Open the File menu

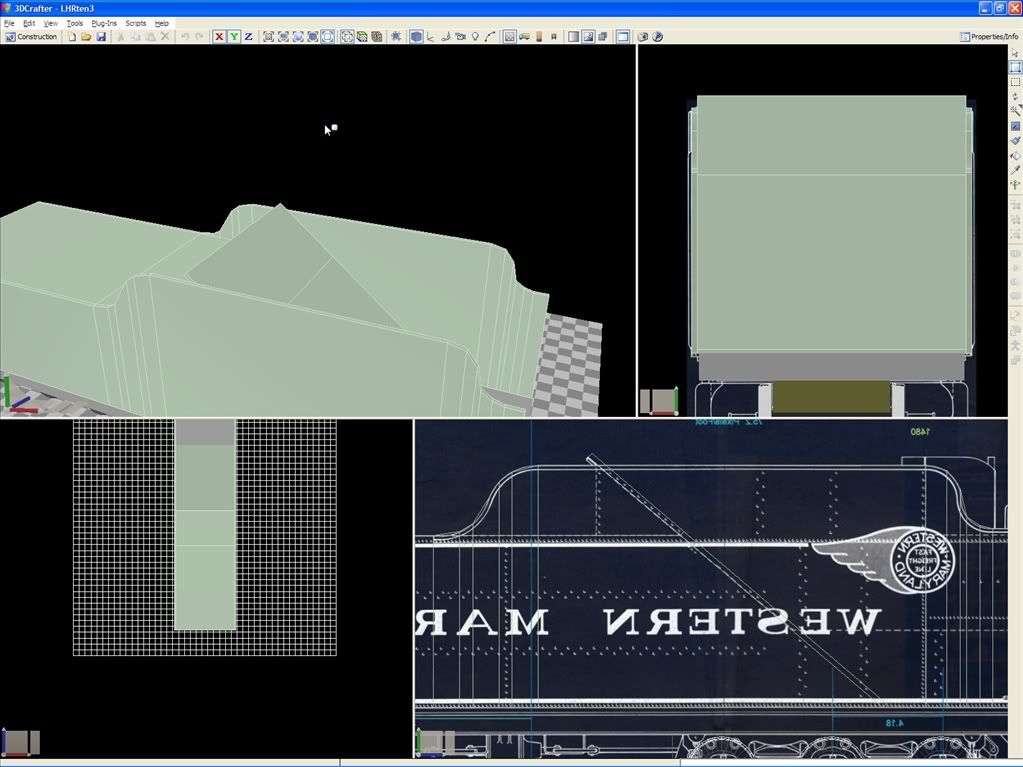click(9, 23)
